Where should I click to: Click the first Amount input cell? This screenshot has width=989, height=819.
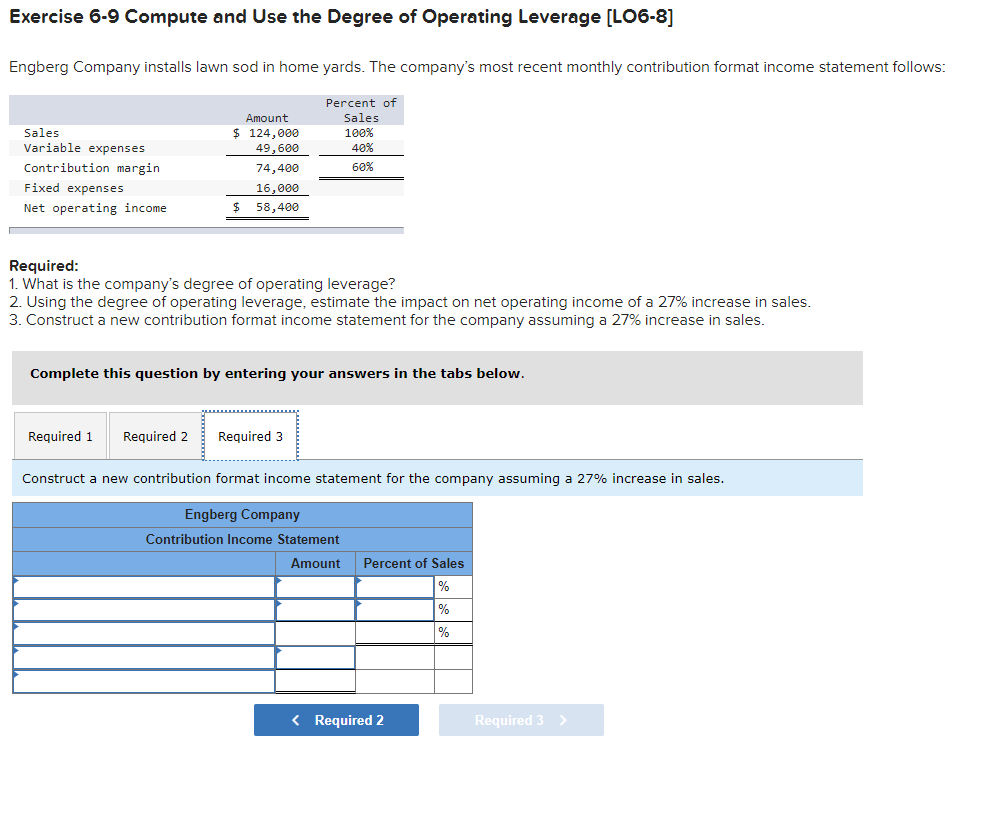tap(315, 586)
